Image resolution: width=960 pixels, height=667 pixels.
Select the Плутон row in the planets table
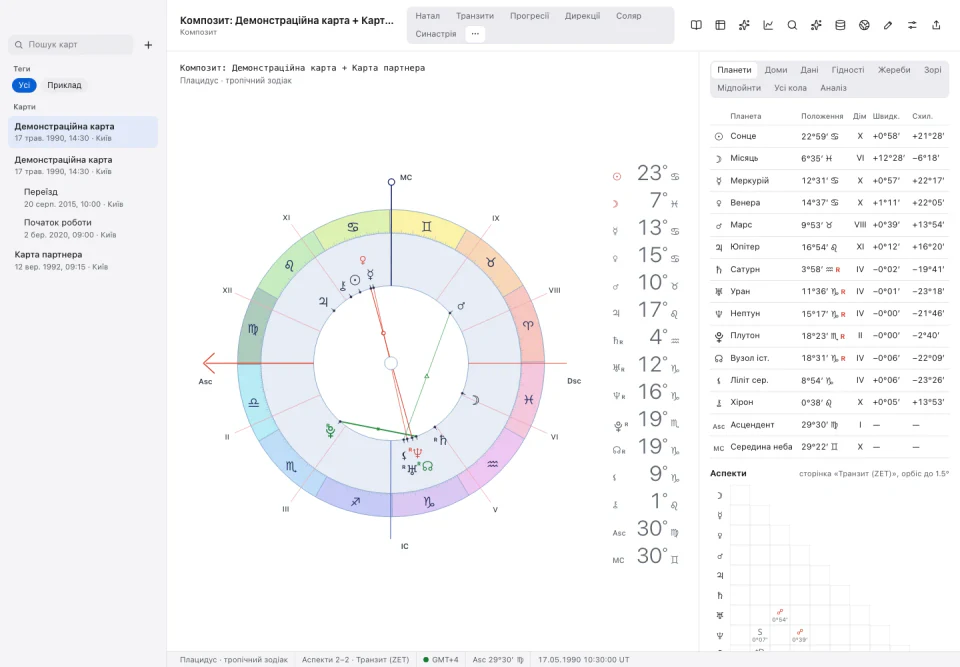(829, 336)
